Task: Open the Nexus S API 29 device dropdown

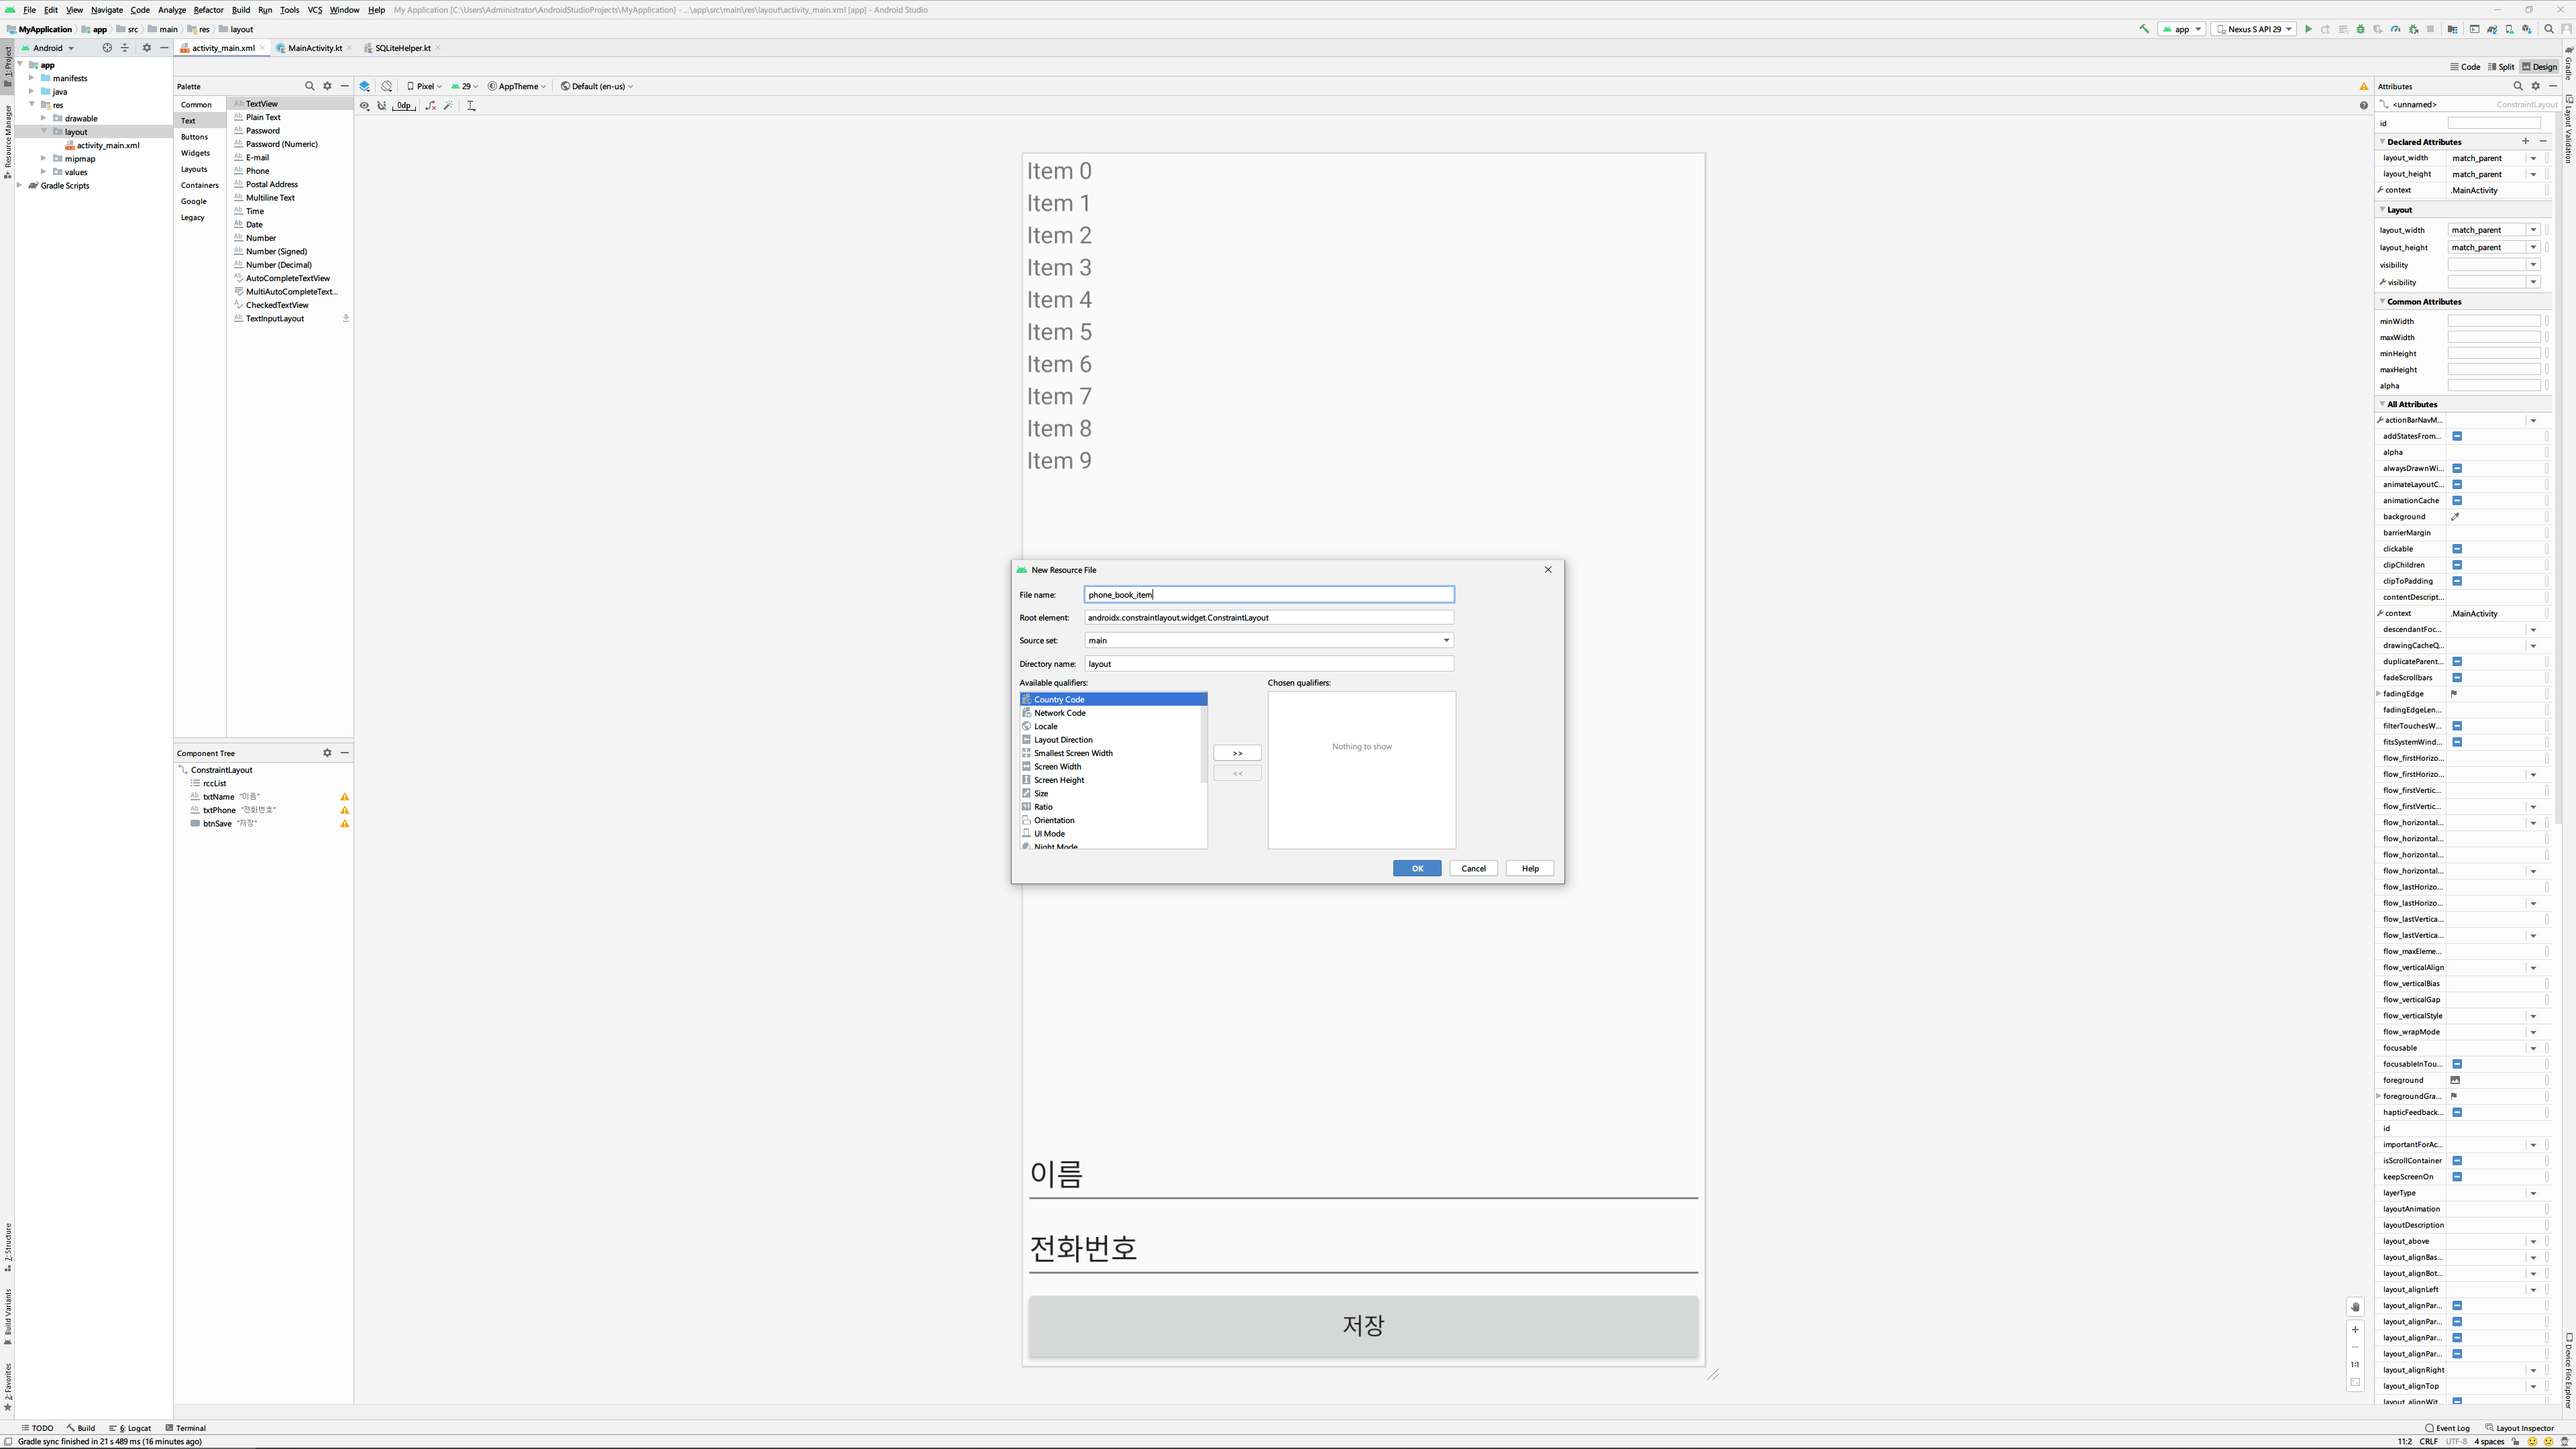Action: pos(2253,29)
